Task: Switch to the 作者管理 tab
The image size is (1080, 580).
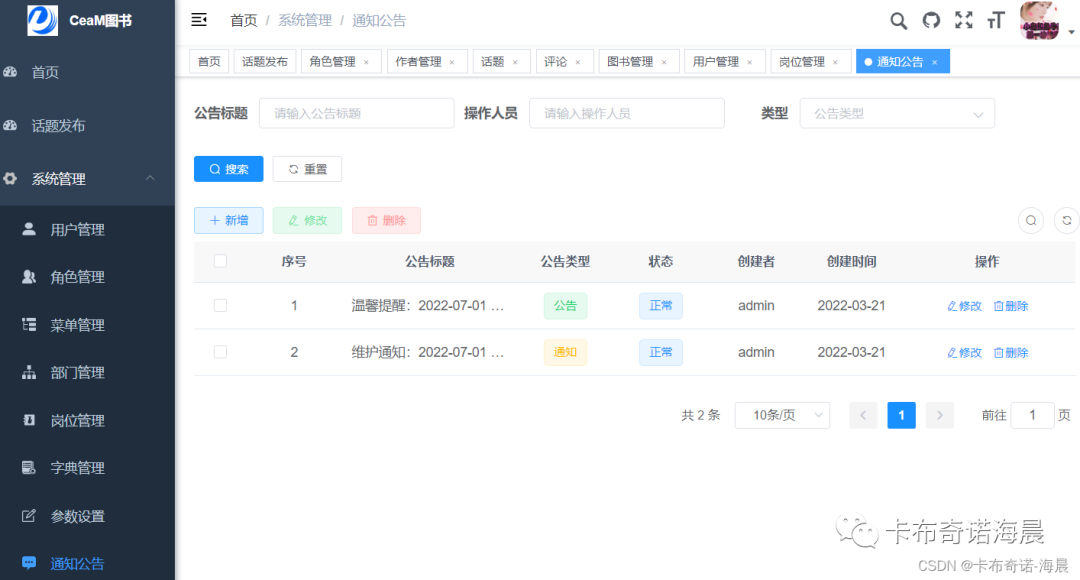Action: click(419, 61)
